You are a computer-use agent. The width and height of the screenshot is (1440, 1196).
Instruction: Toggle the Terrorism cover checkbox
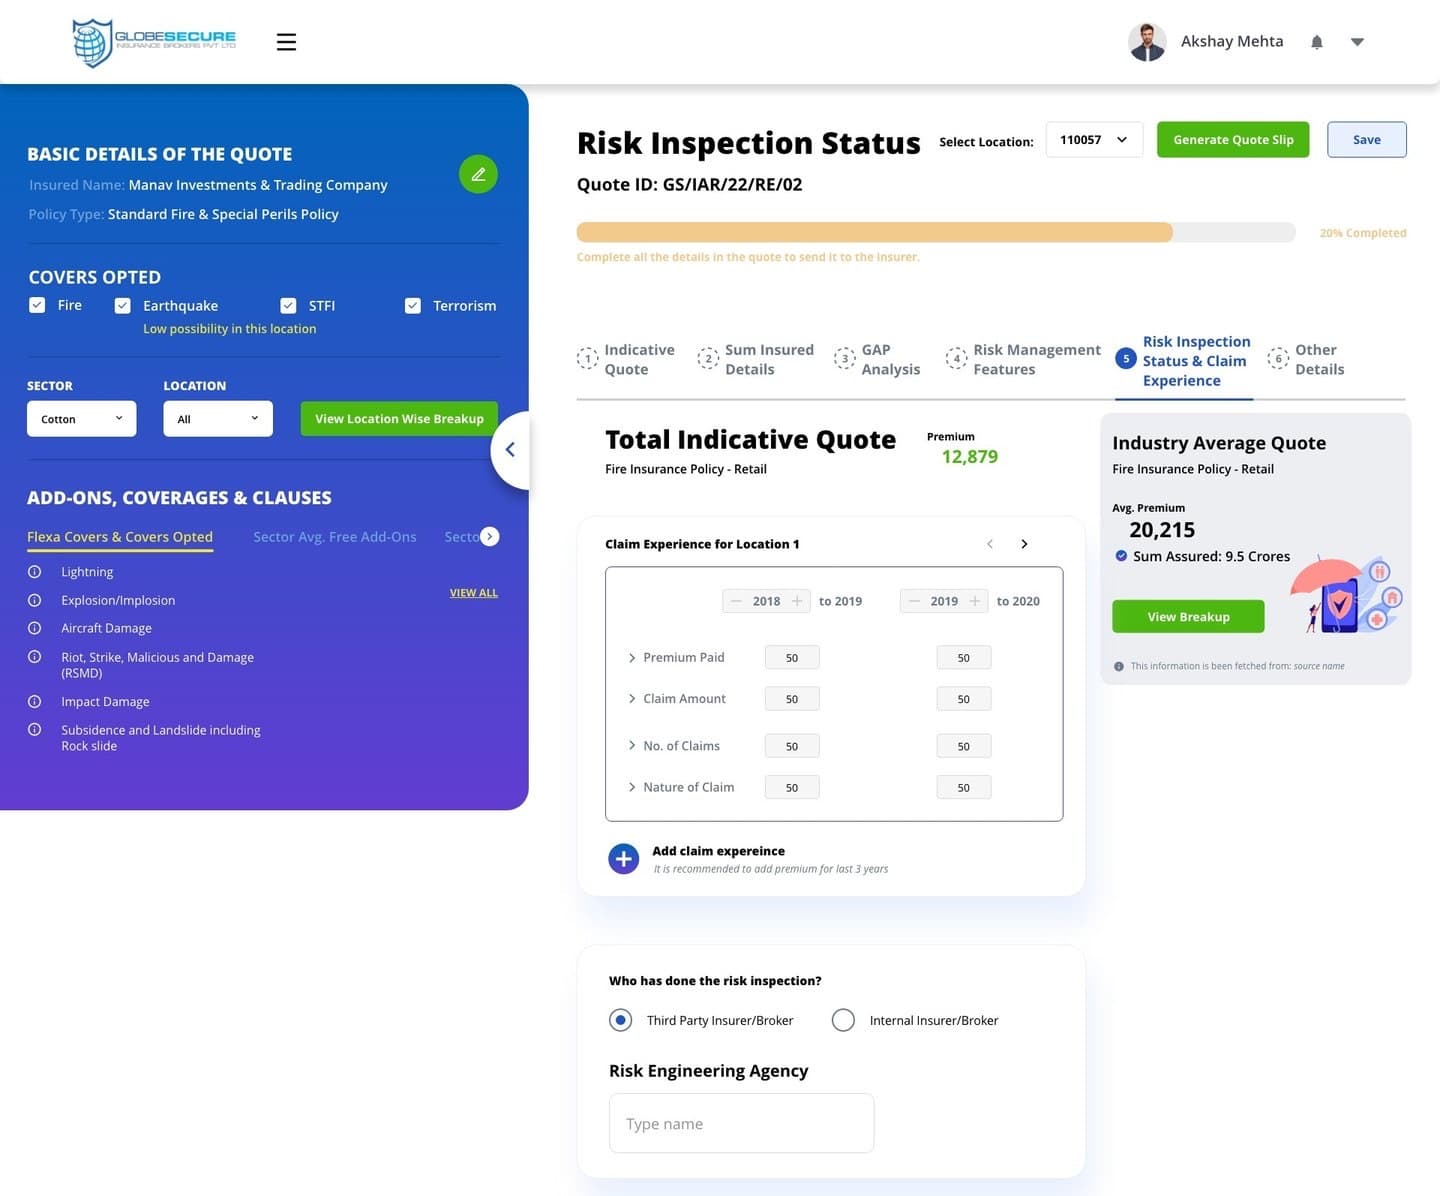412,306
